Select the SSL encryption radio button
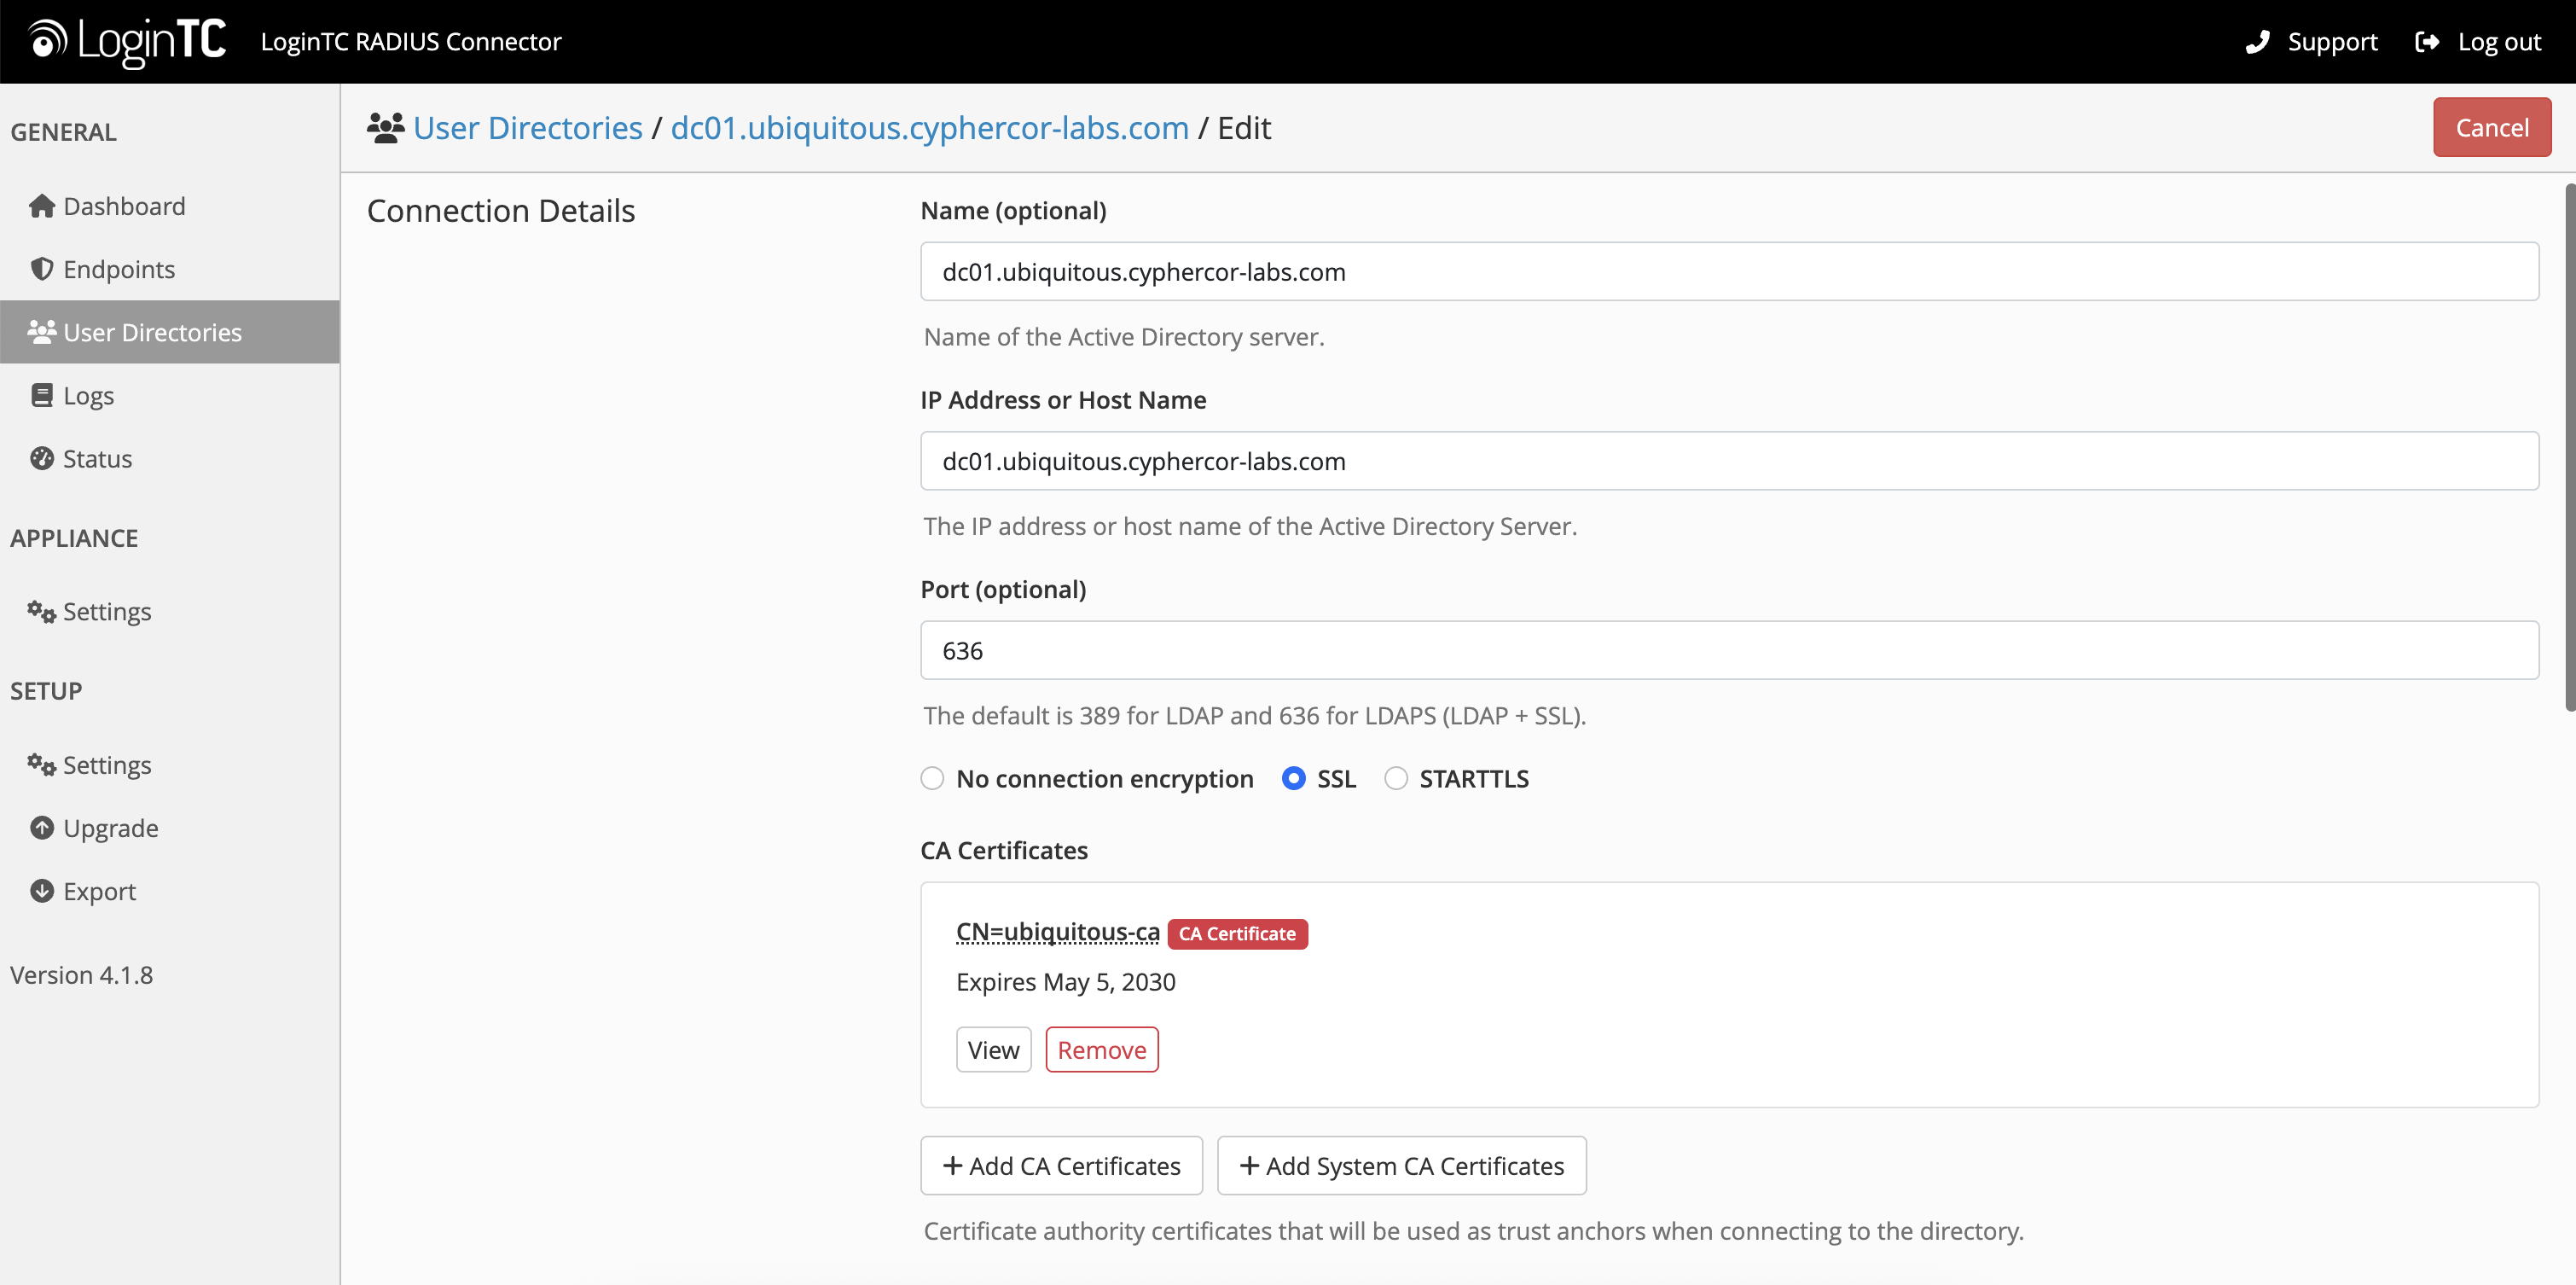The image size is (2576, 1285). click(x=1293, y=778)
